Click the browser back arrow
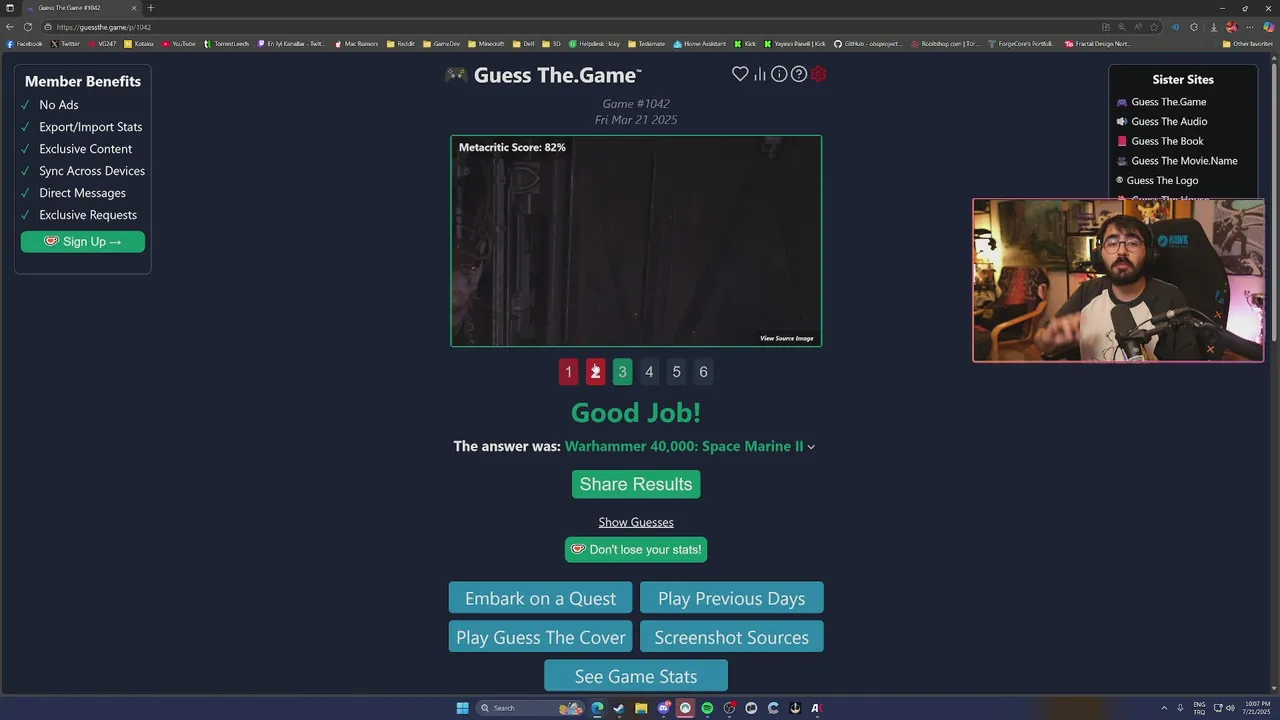Screen dimensions: 1280x720 (x=10, y=27)
